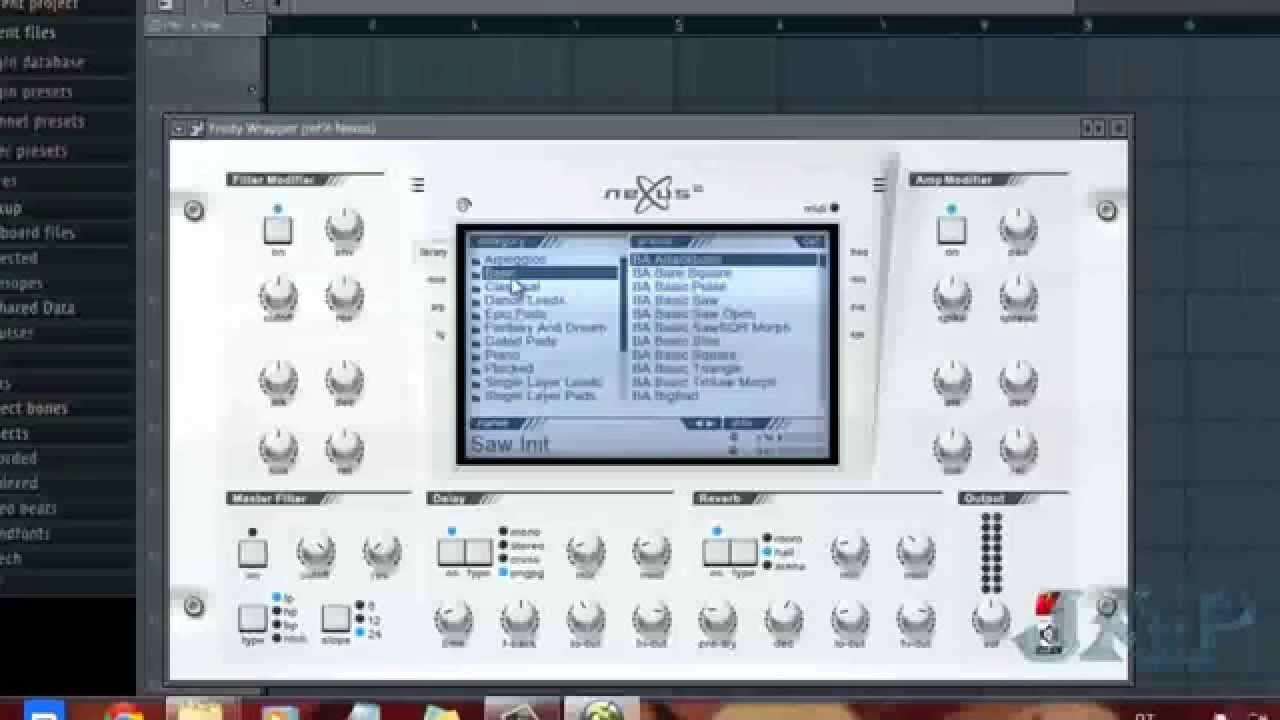Image resolution: width=1280 pixels, height=720 pixels.
Task: Load the BA Basic Pulse preset
Action: pos(679,287)
